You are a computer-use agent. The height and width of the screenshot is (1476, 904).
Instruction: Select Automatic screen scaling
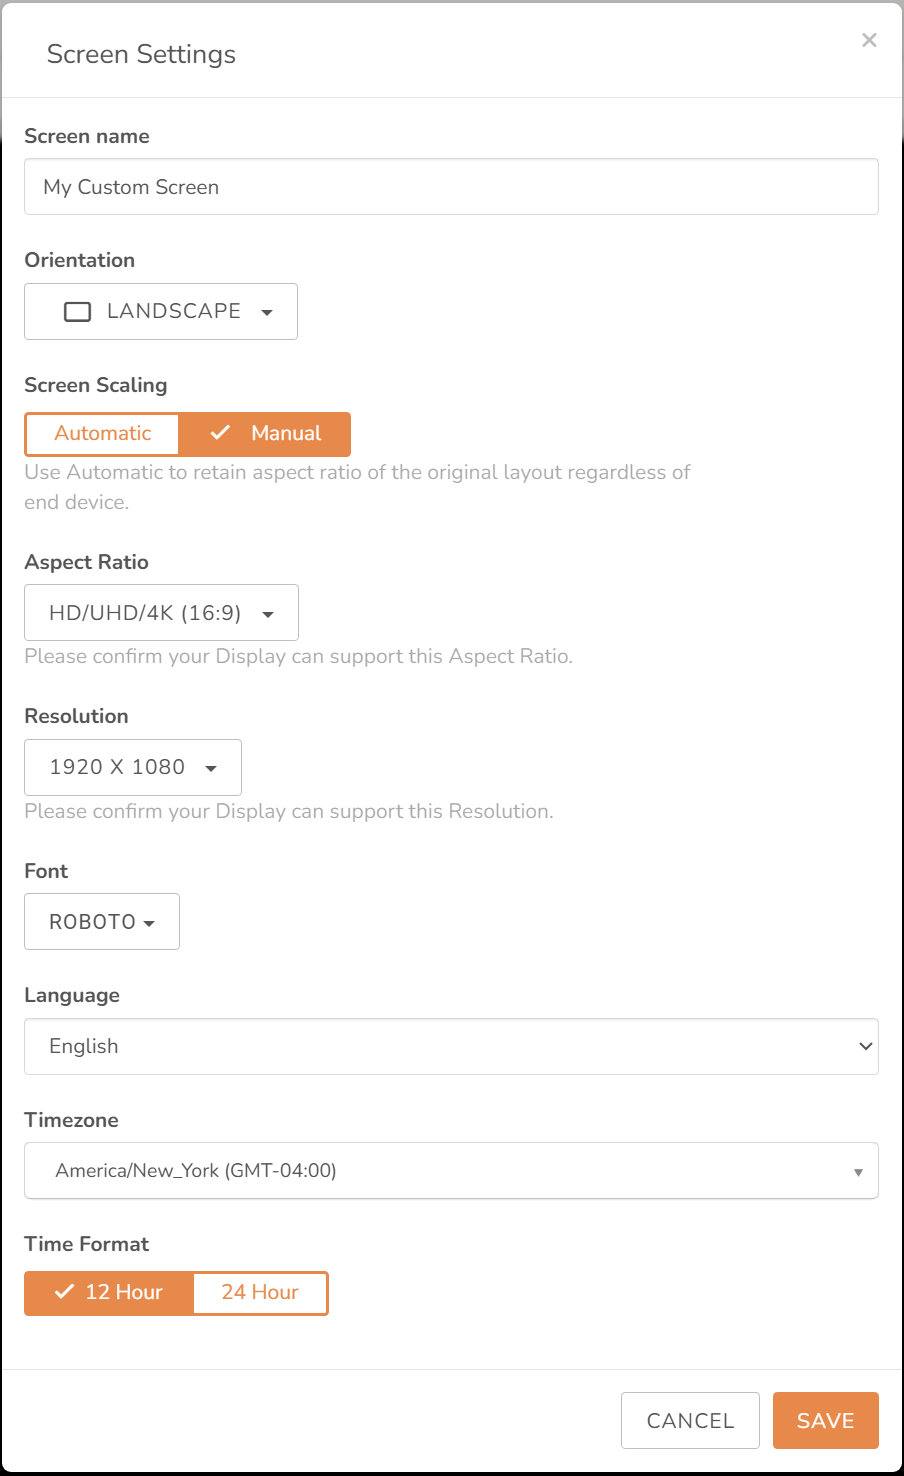point(102,434)
